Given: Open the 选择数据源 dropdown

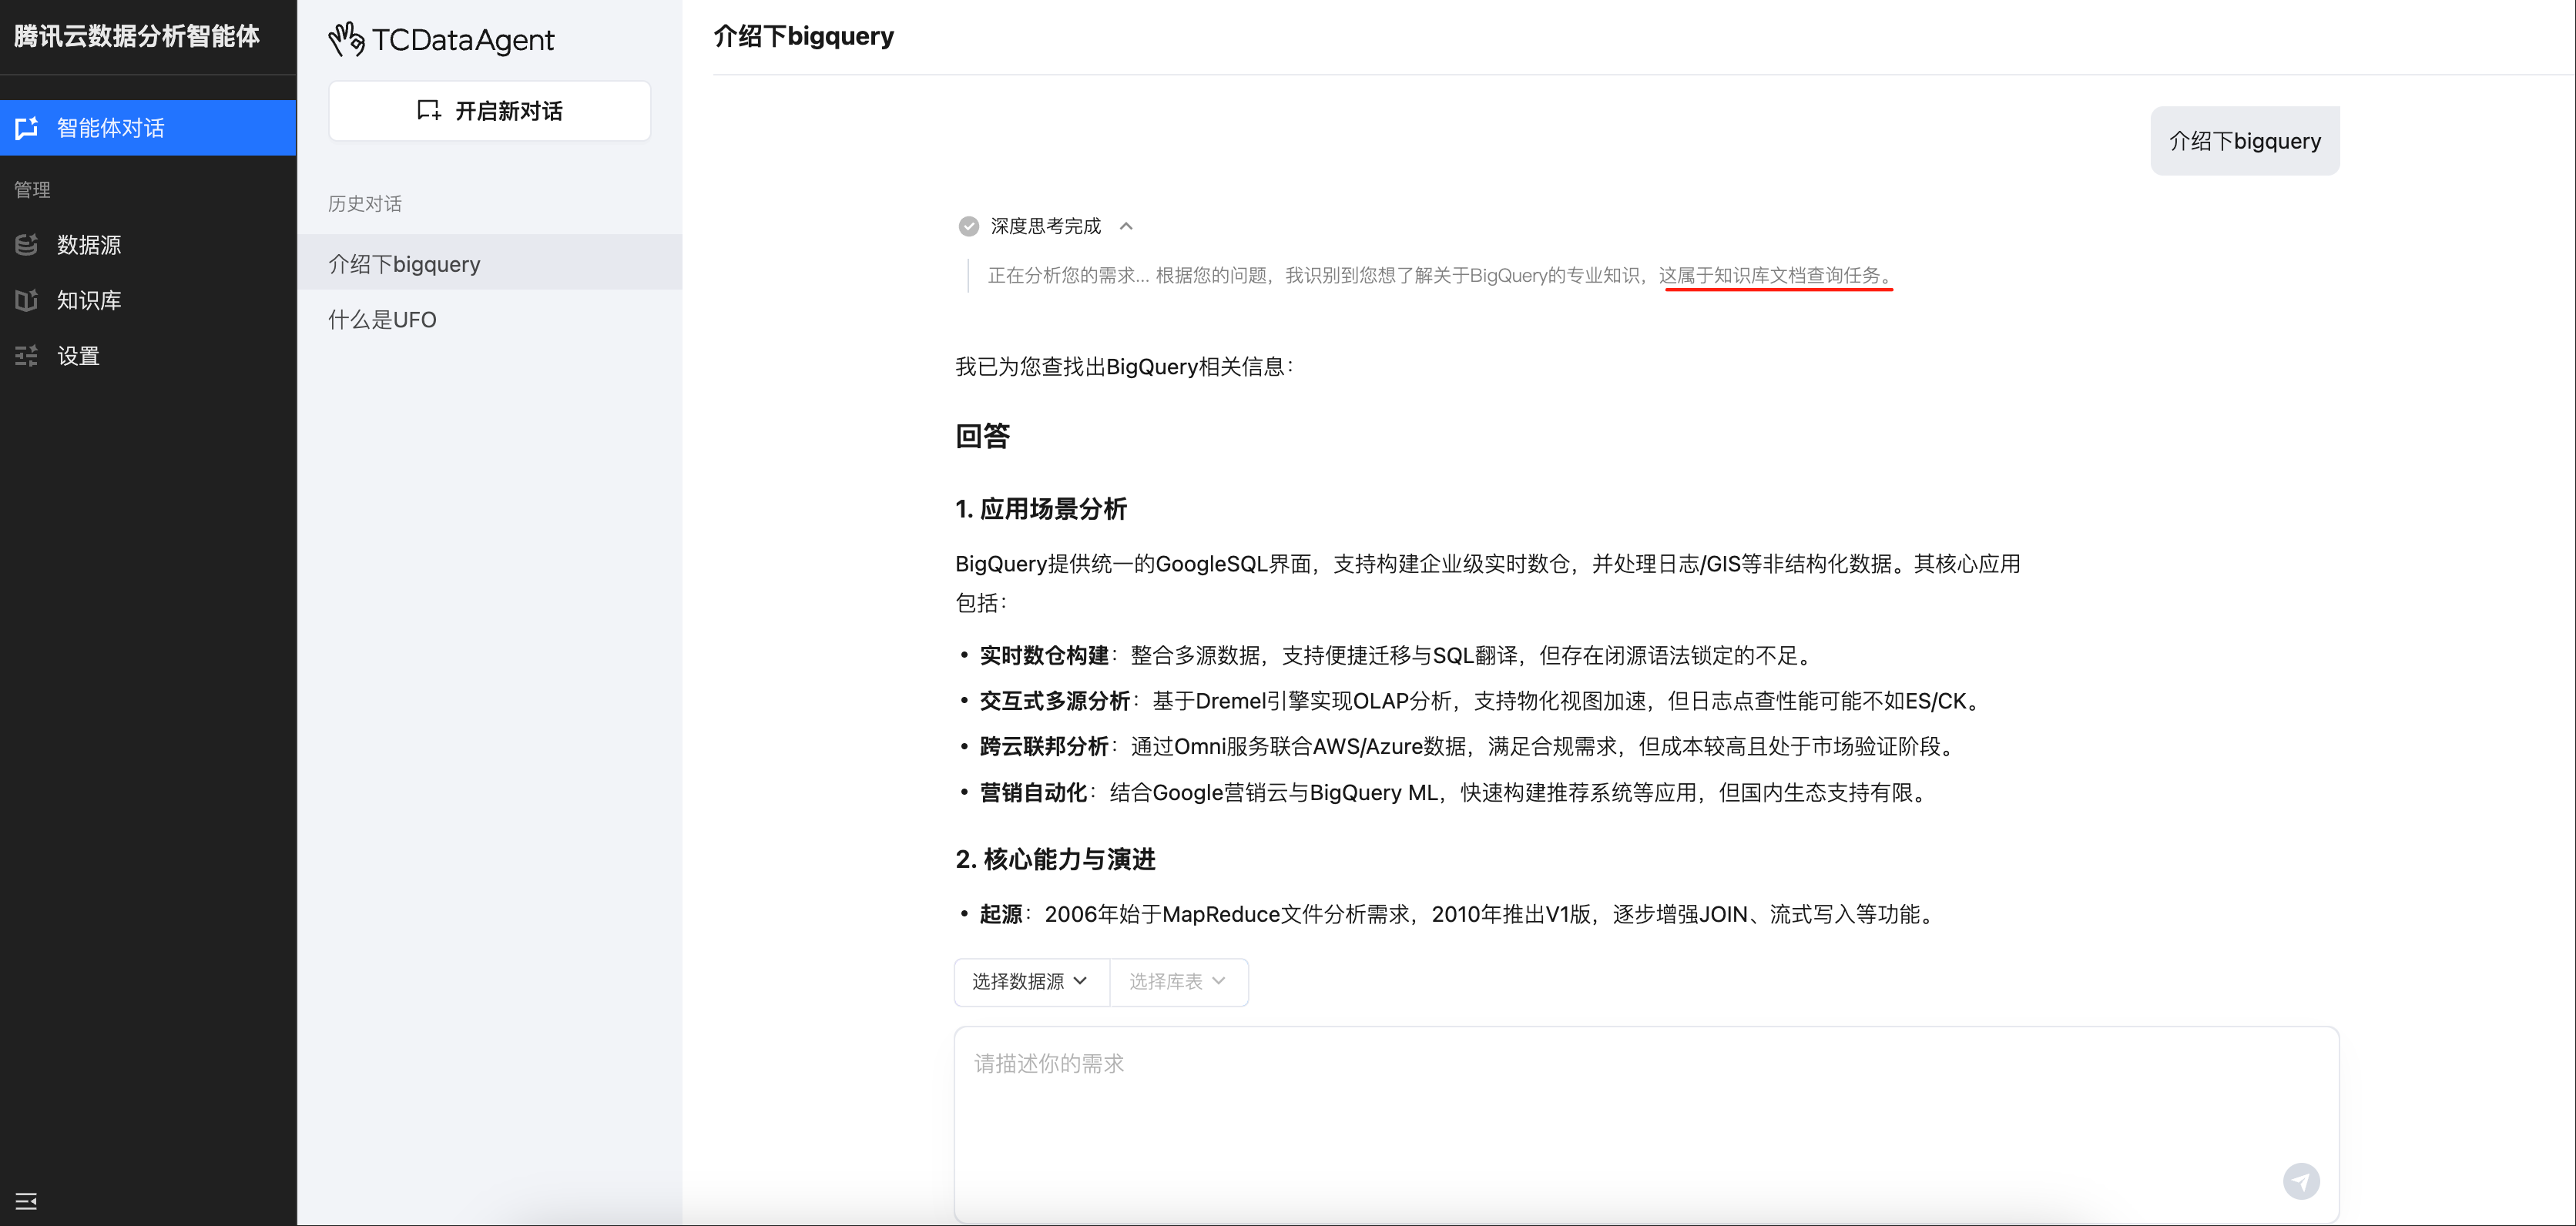Looking at the screenshot, I should point(1031,981).
